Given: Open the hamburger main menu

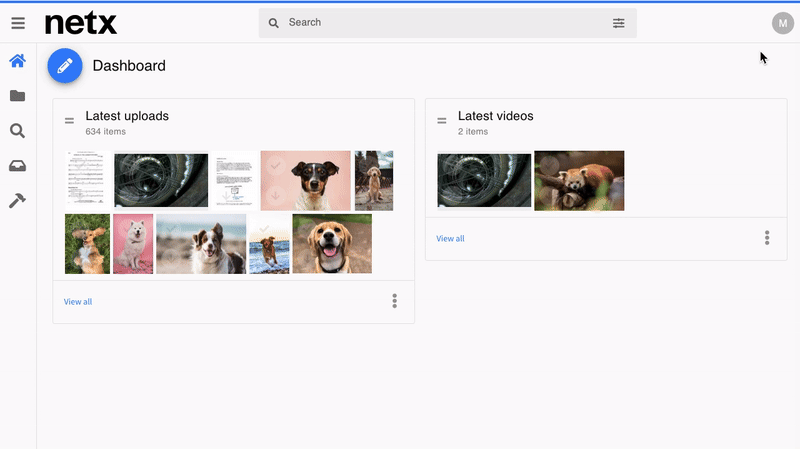Looking at the screenshot, I should tap(18, 23).
